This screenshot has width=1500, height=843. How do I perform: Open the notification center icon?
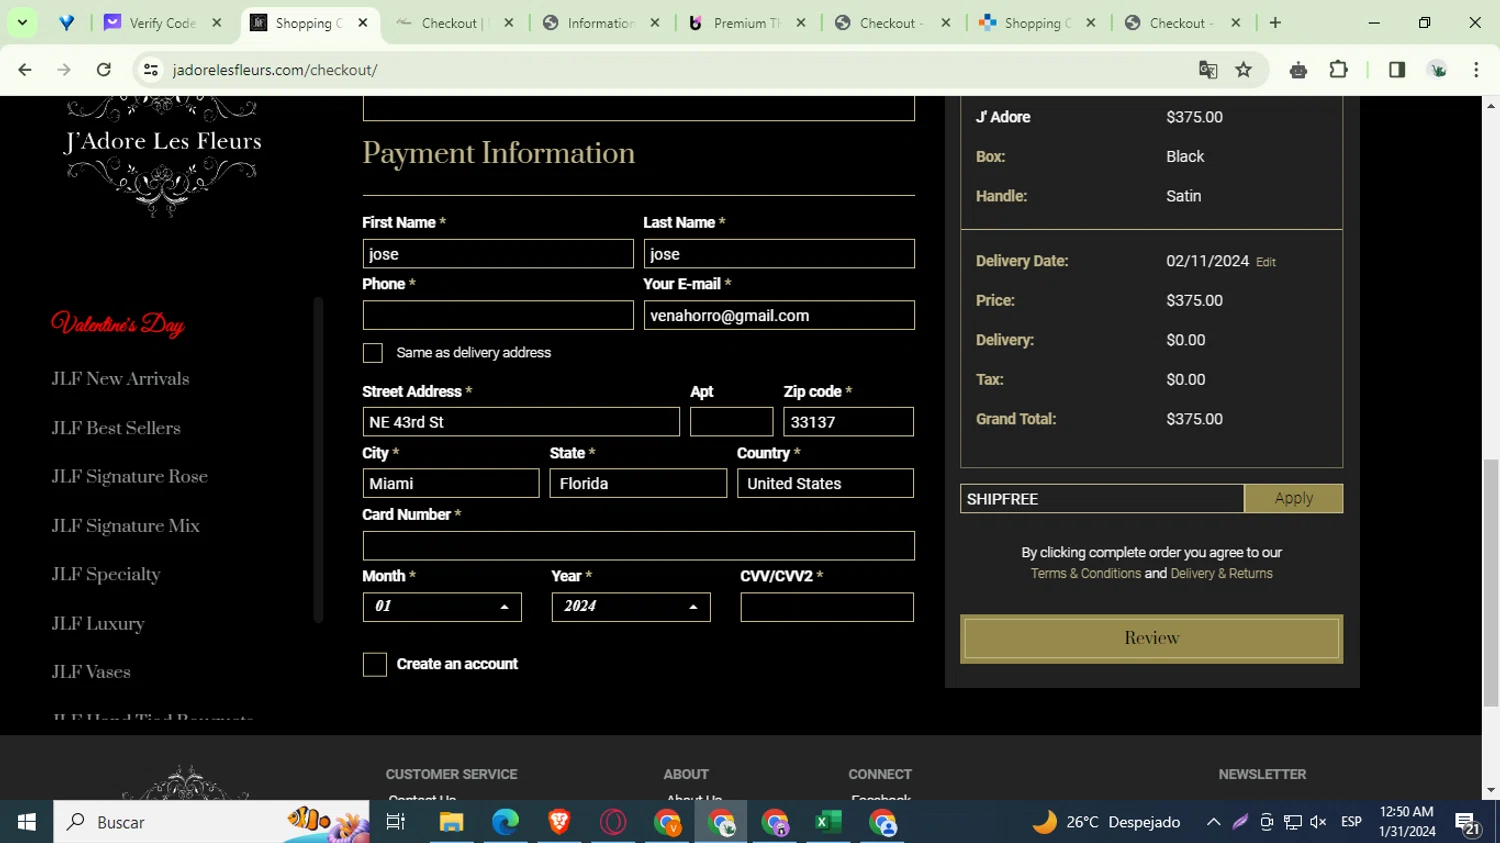[x=1468, y=823]
